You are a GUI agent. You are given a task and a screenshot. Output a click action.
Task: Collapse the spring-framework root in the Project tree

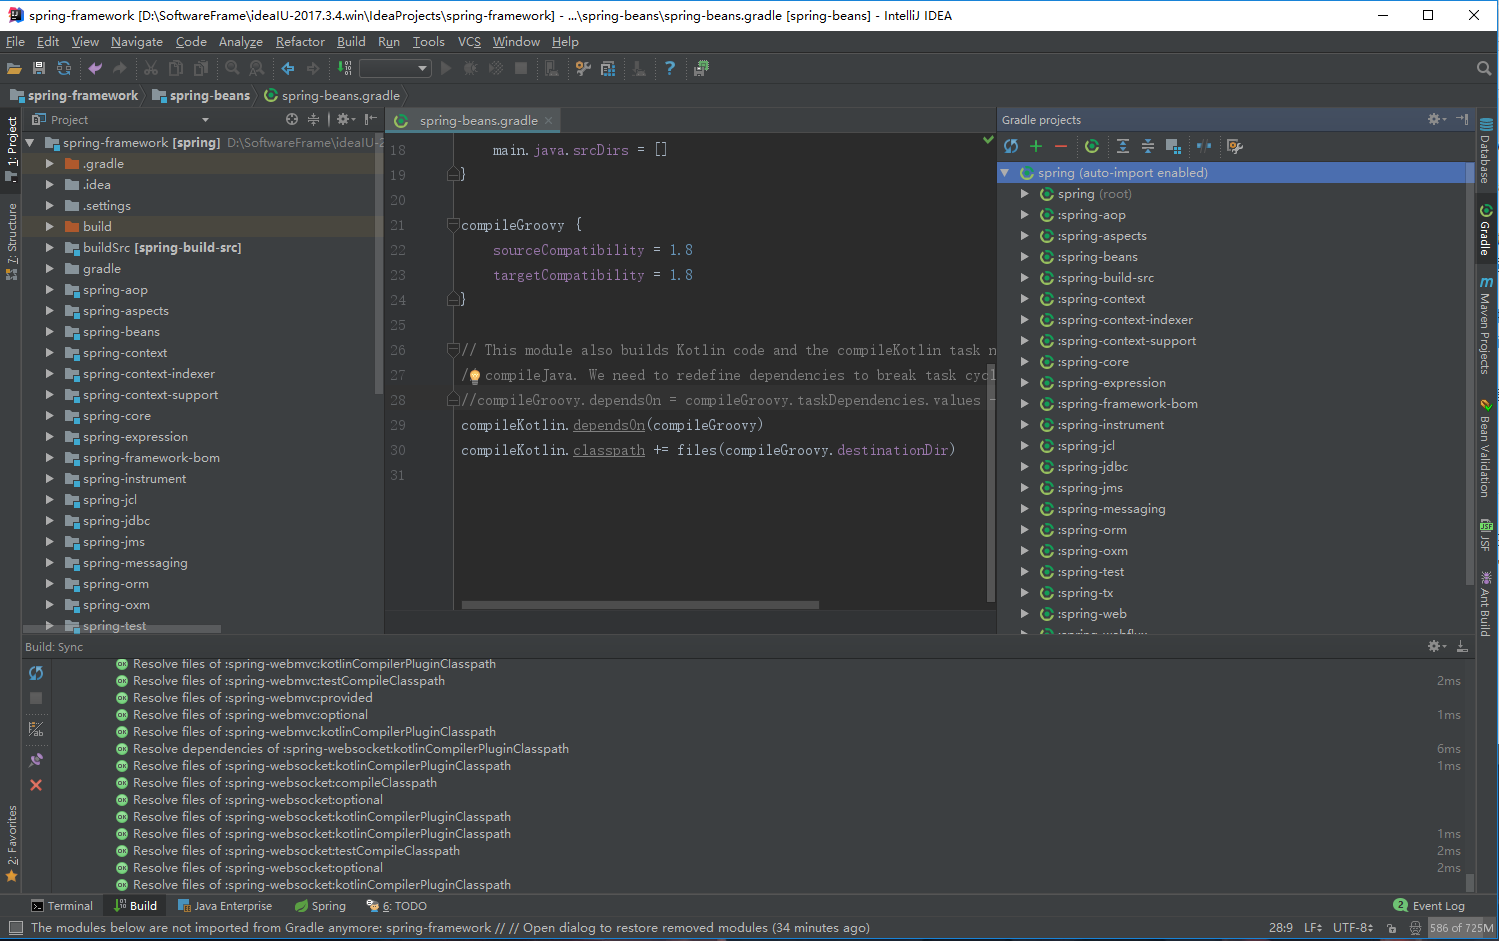click(31, 142)
